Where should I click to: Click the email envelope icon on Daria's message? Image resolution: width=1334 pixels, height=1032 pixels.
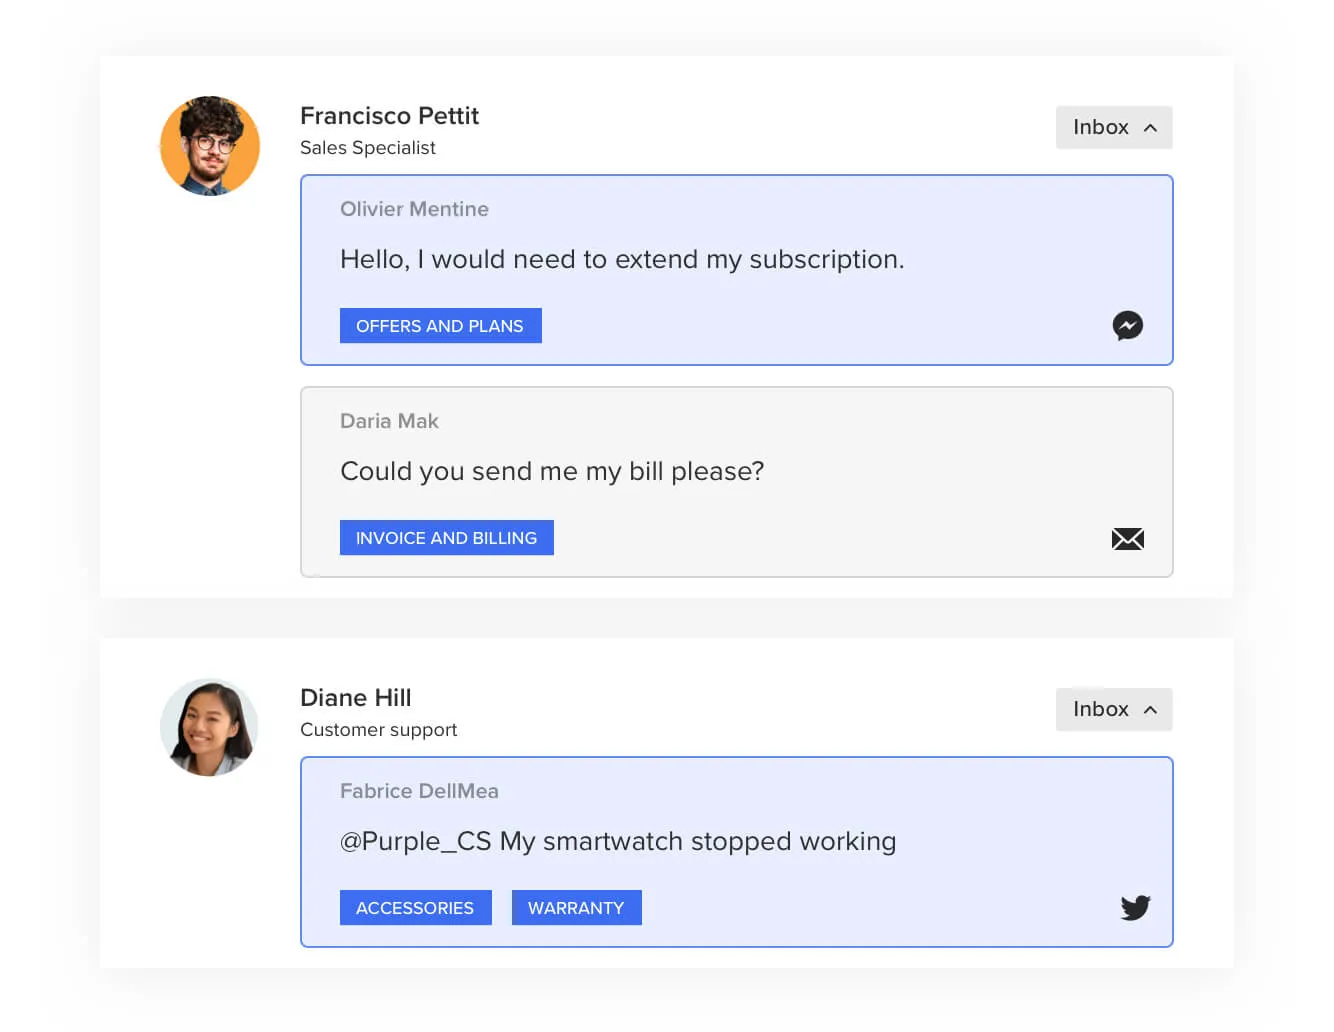[1127, 539]
